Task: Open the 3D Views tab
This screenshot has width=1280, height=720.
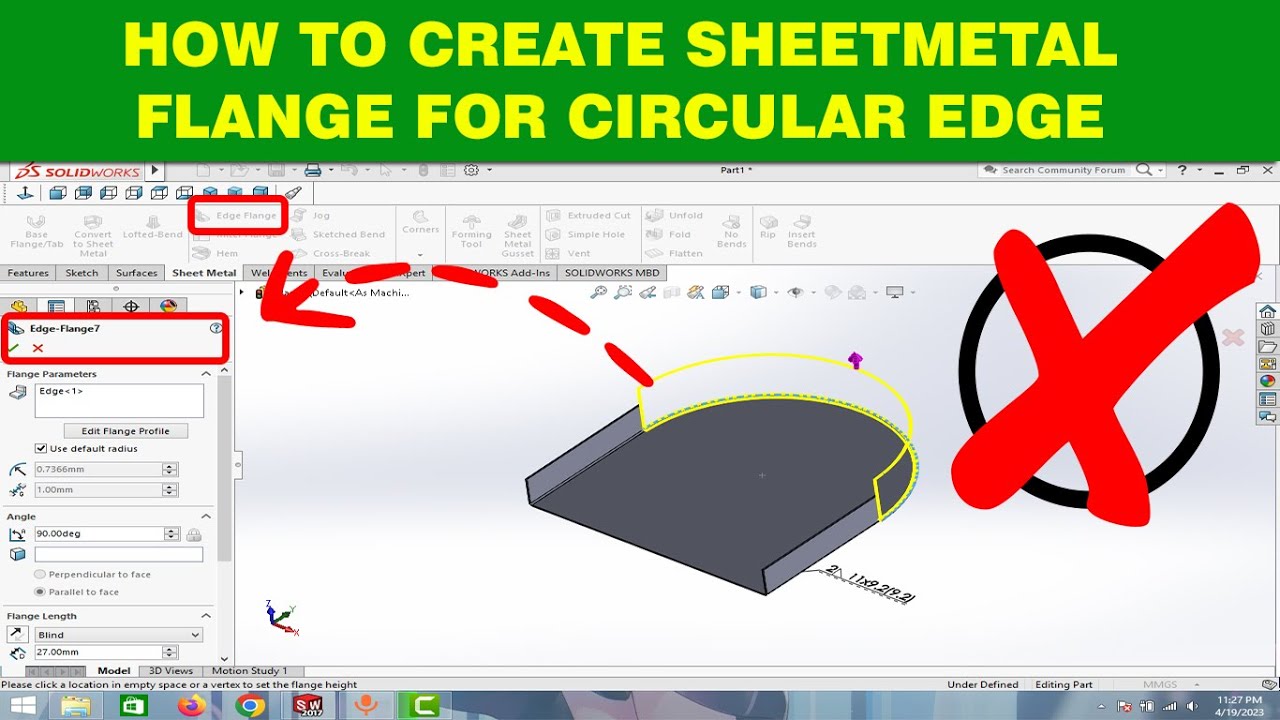Action: 171,671
